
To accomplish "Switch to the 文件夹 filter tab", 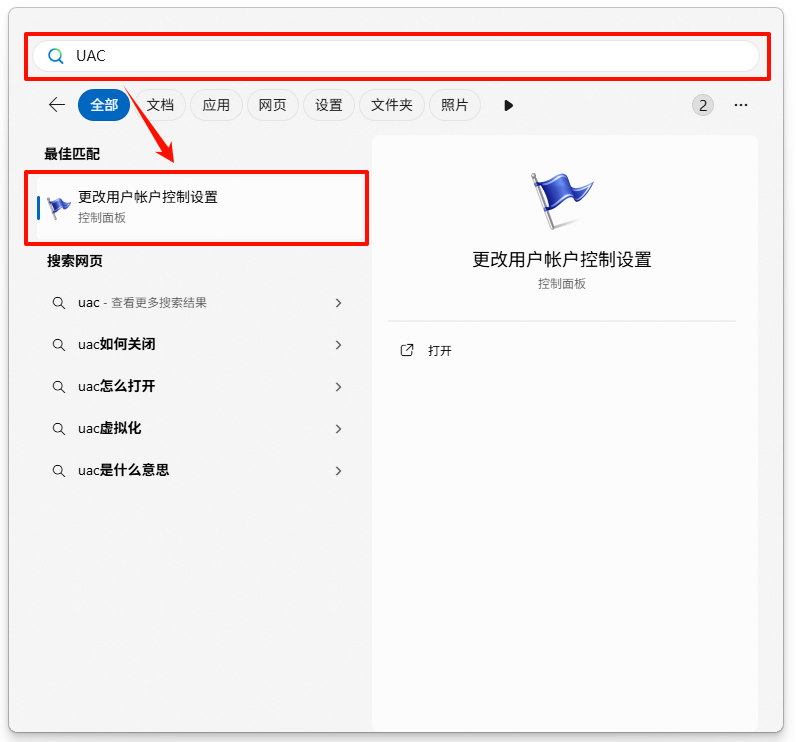I will 391,105.
